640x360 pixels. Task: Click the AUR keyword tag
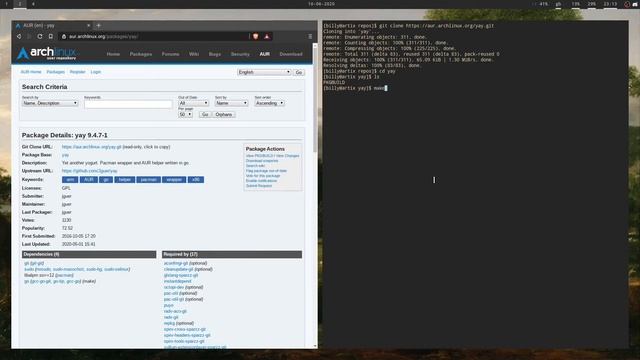pos(89,180)
